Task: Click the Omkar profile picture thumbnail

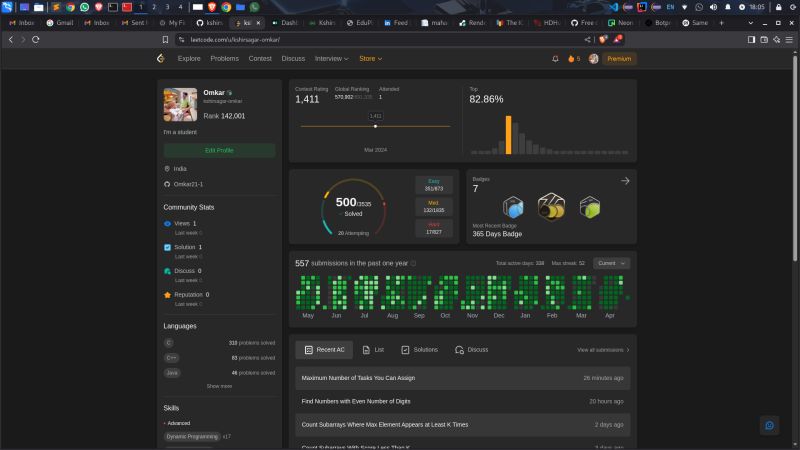Action: coord(180,105)
